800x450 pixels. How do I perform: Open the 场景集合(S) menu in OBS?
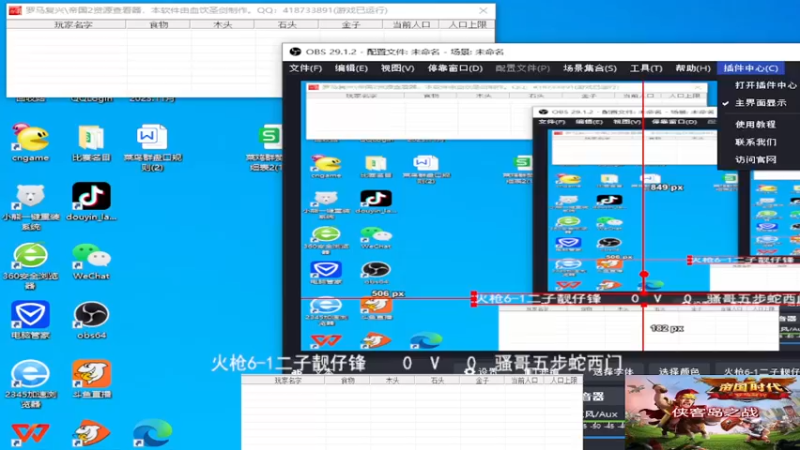(590, 68)
